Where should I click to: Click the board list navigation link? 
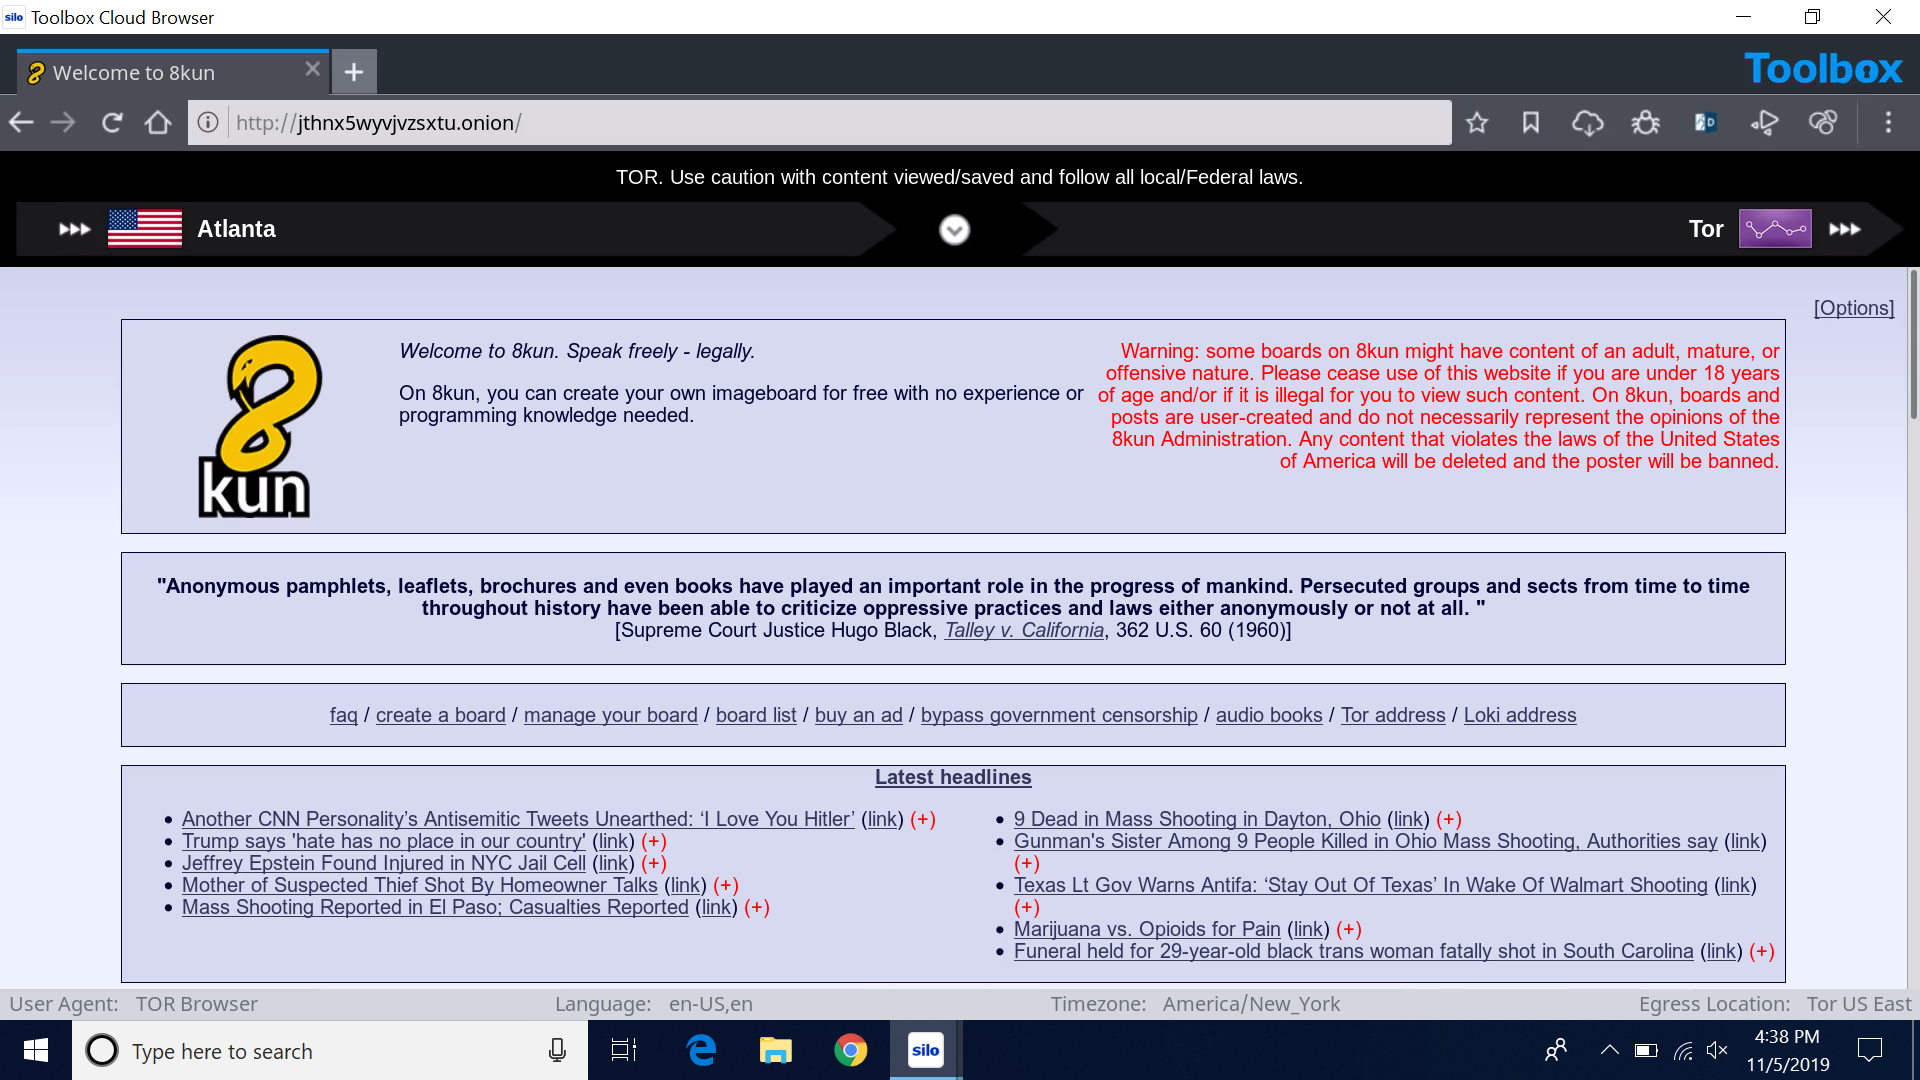pos(756,715)
